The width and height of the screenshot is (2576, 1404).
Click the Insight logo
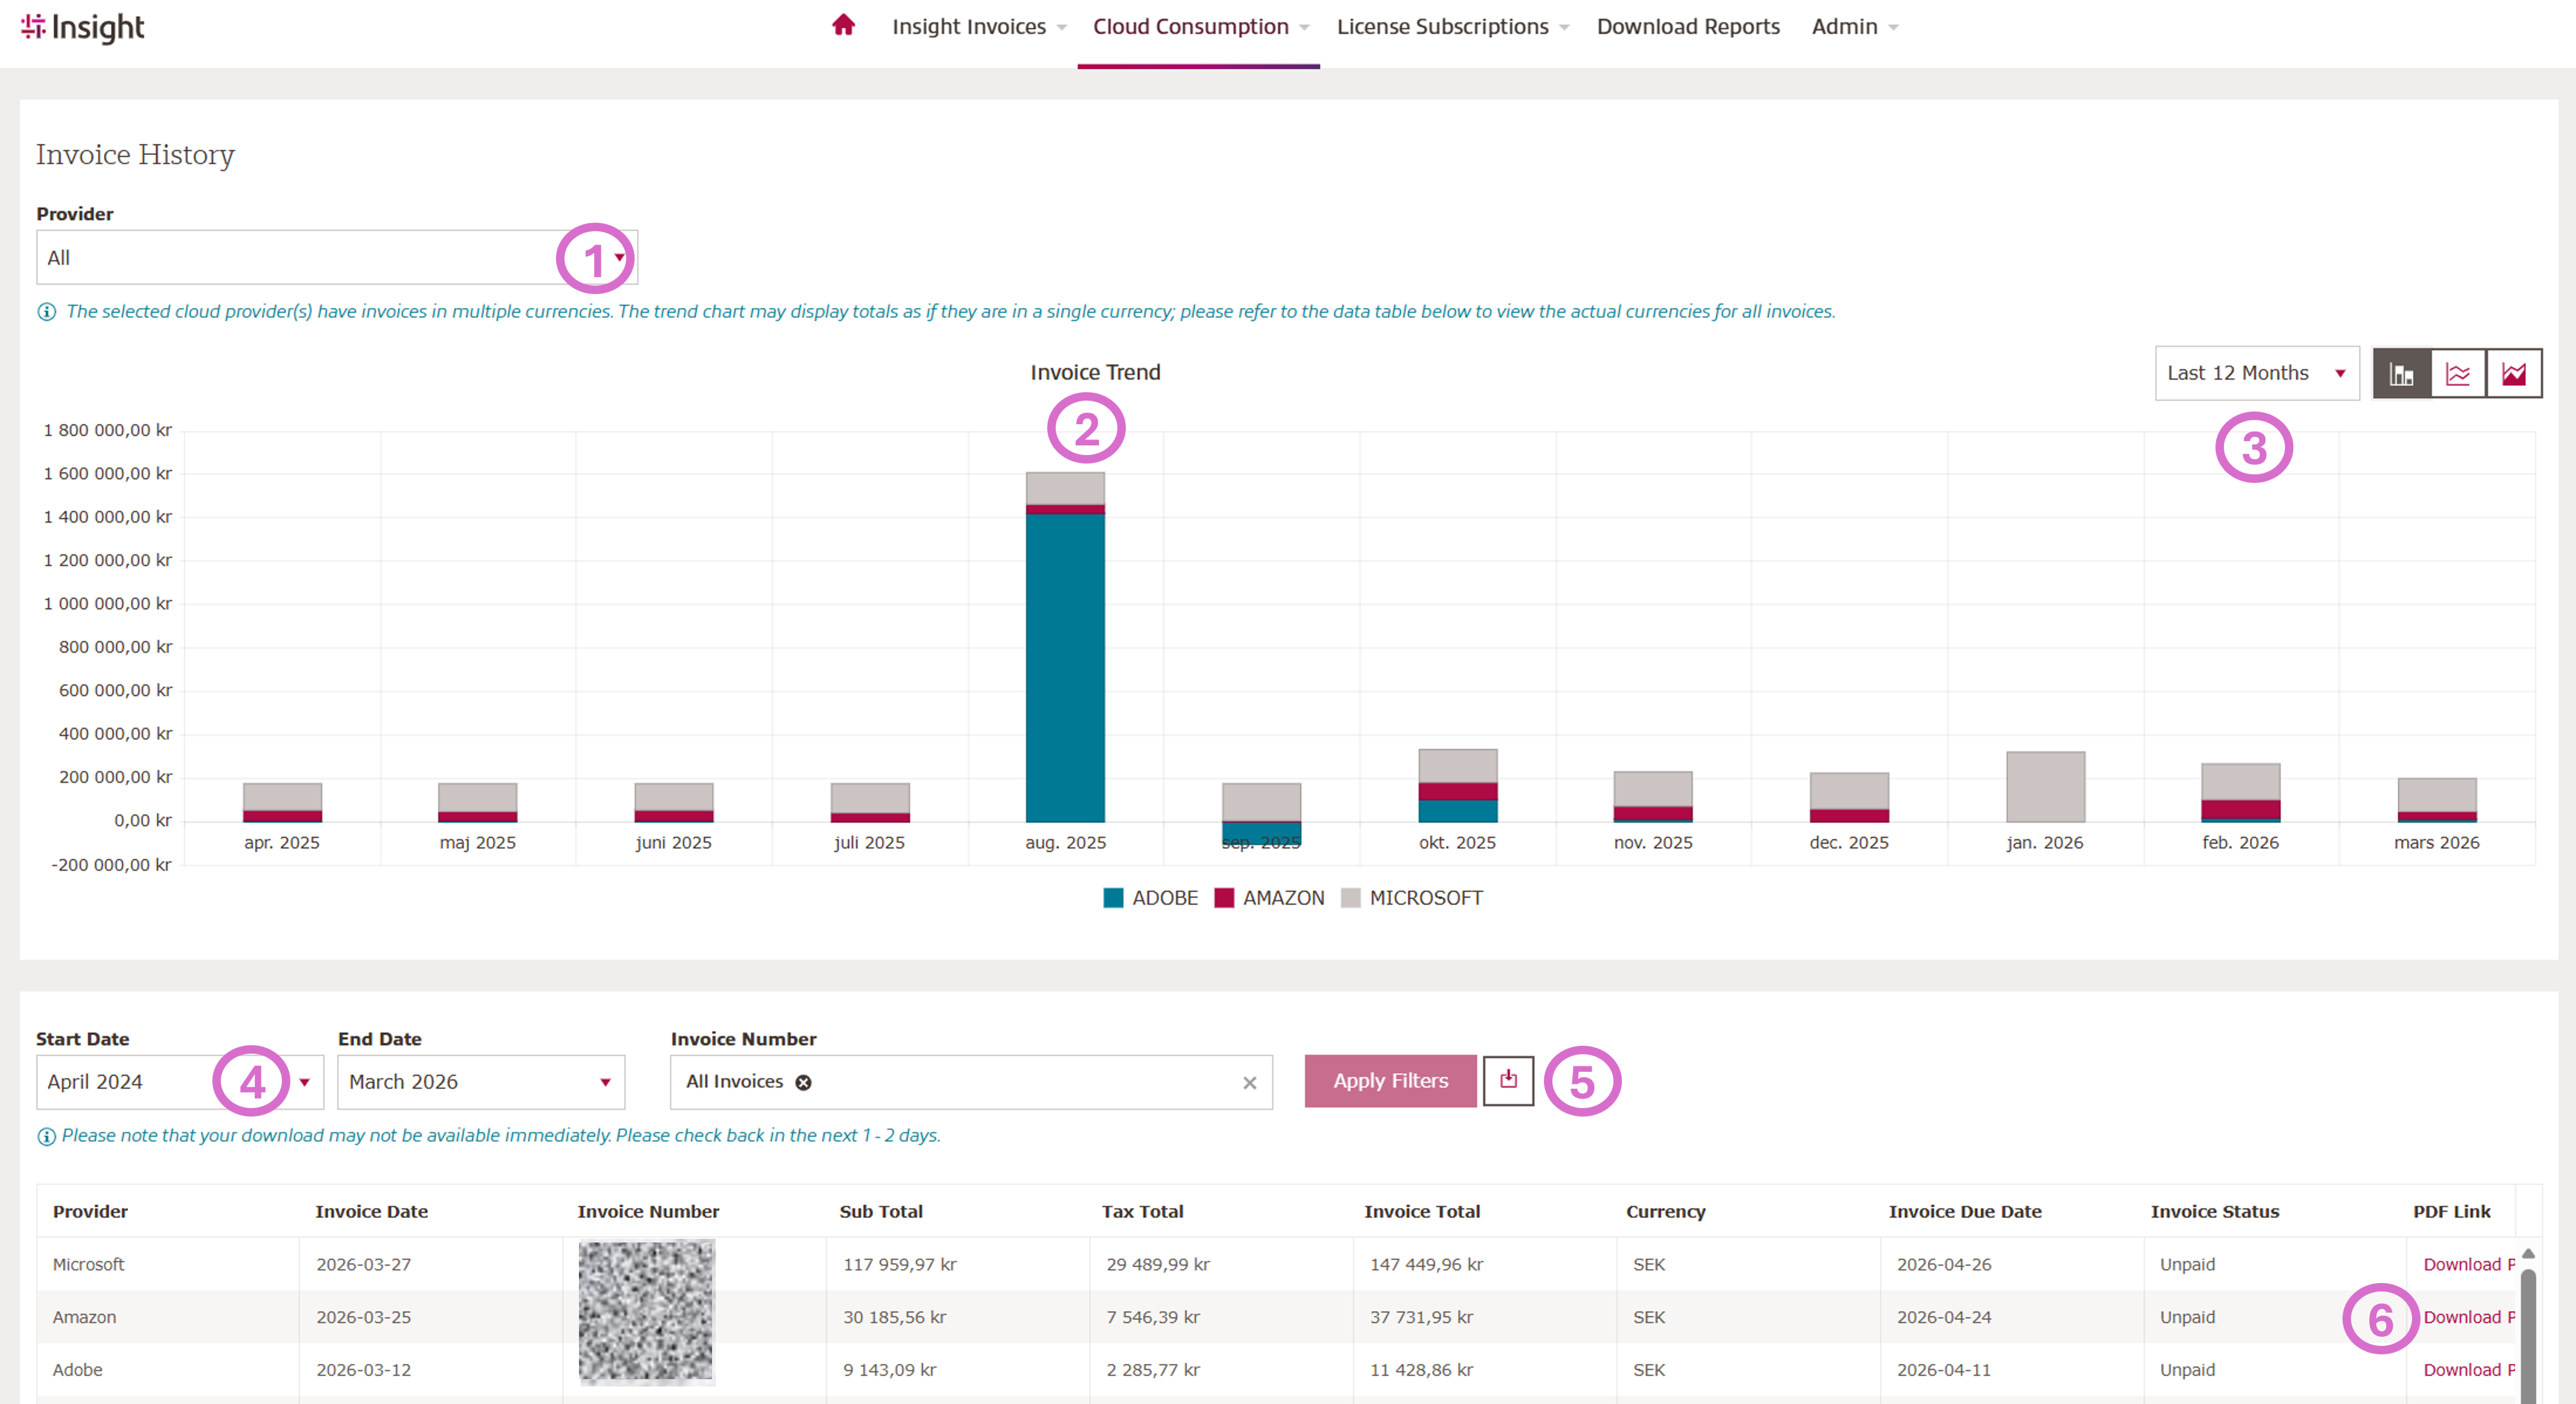click(83, 27)
